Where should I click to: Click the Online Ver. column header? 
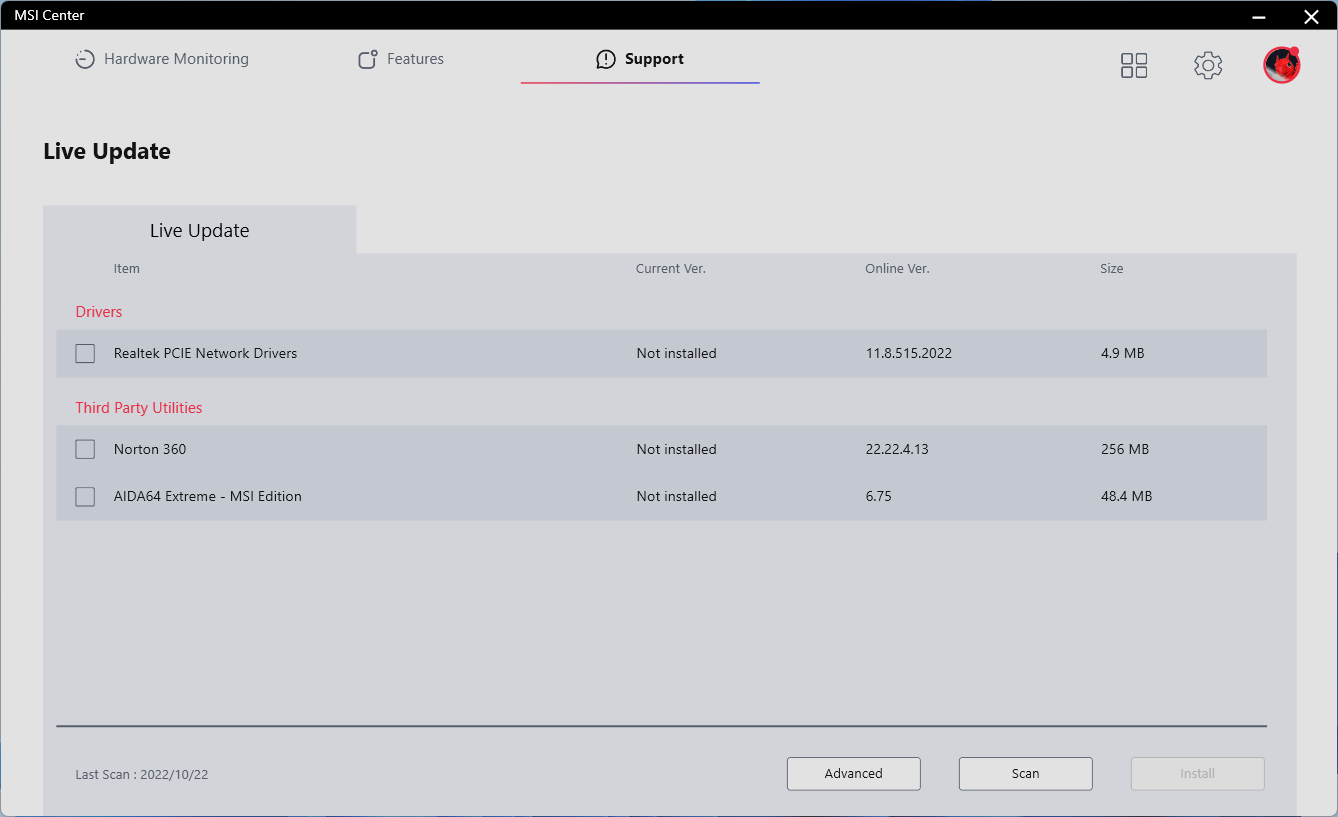tap(898, 269)
